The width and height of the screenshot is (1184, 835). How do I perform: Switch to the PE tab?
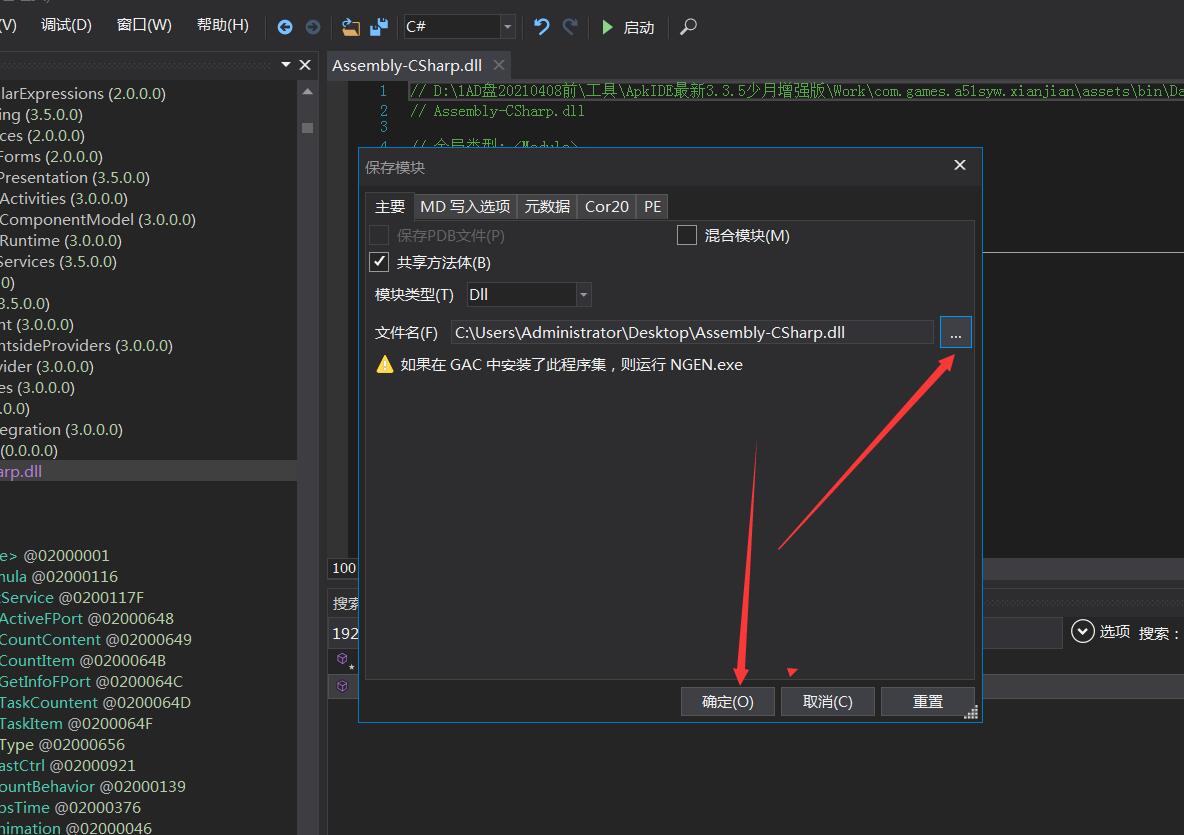tap(652, 207)
